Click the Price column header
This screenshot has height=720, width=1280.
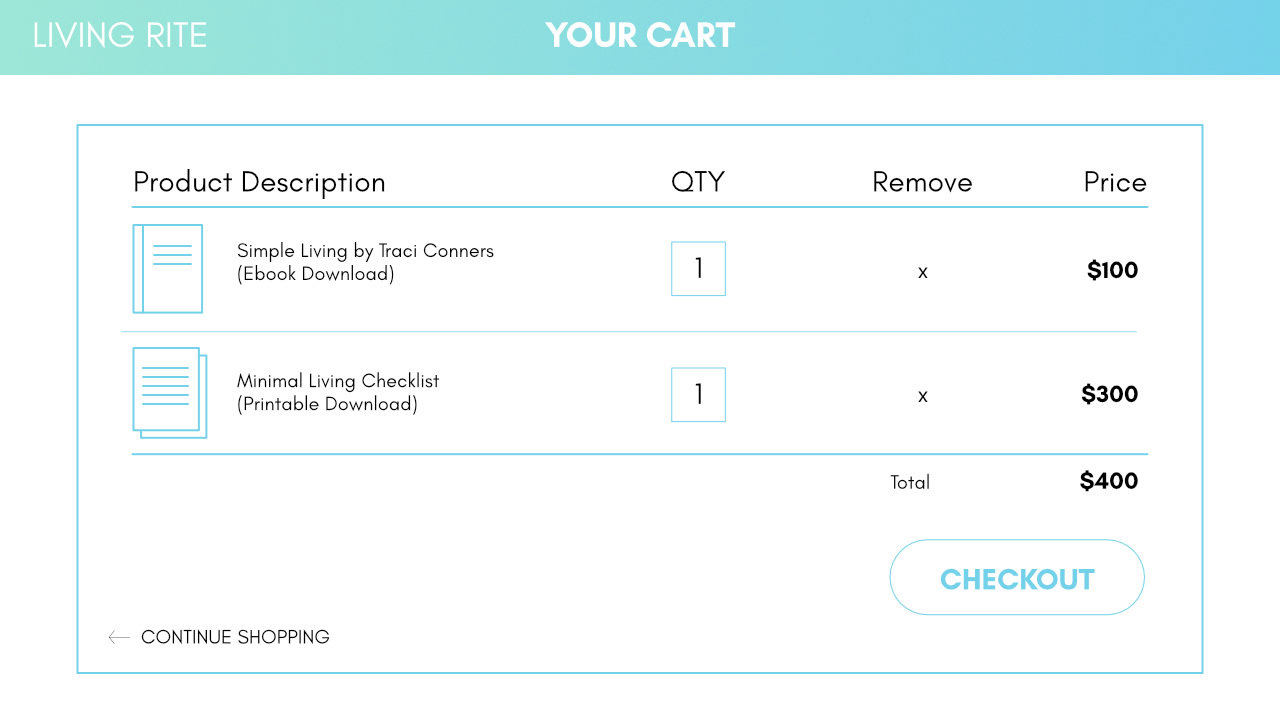point(1115,182)
